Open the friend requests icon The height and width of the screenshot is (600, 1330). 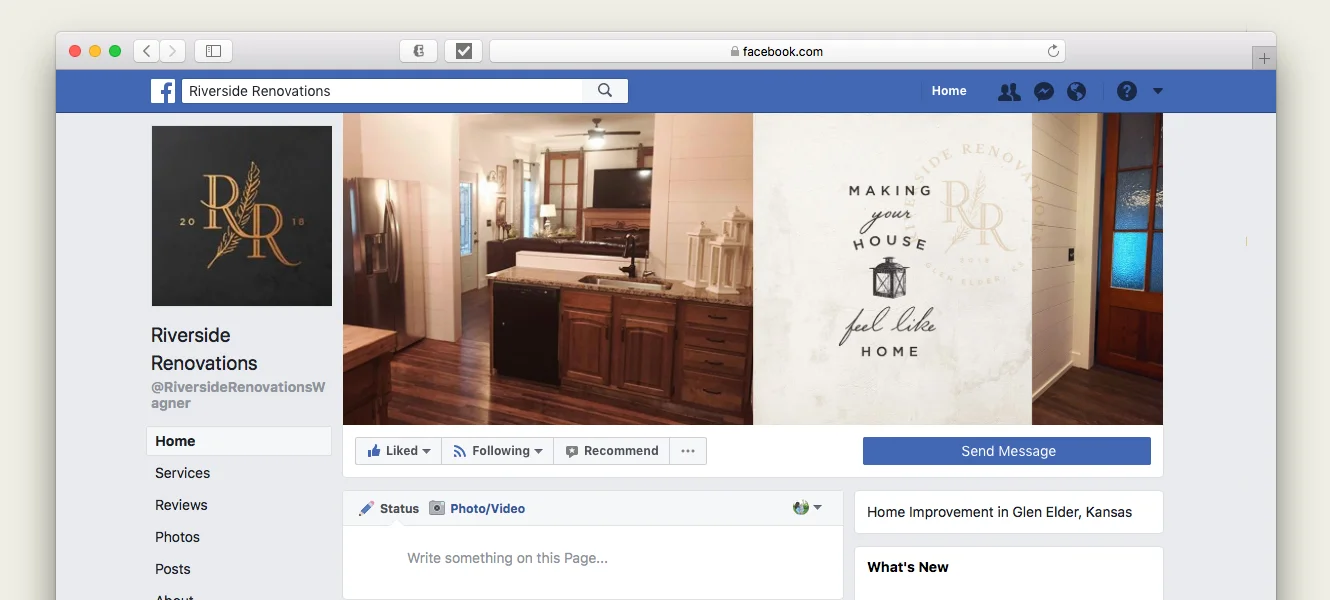pos(1009,91)
